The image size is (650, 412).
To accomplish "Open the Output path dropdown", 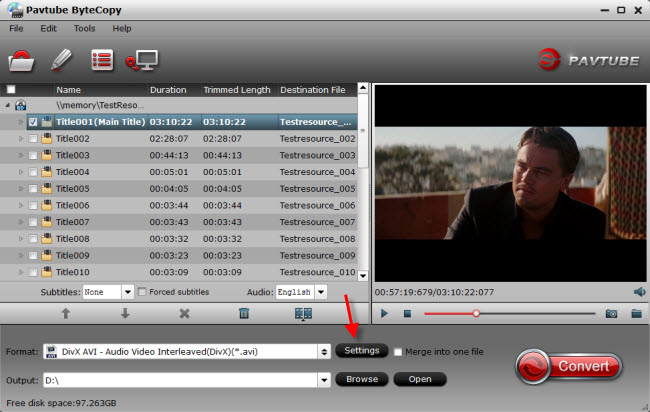I will [324, 380].
